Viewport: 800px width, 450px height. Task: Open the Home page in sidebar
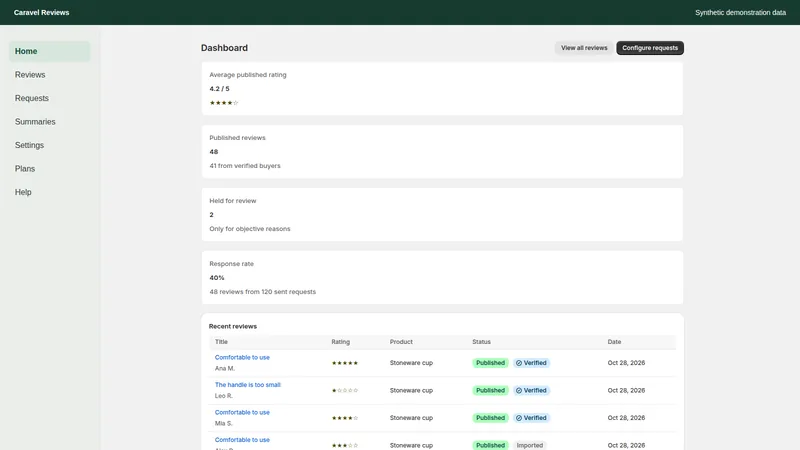[x=49, y=52]
